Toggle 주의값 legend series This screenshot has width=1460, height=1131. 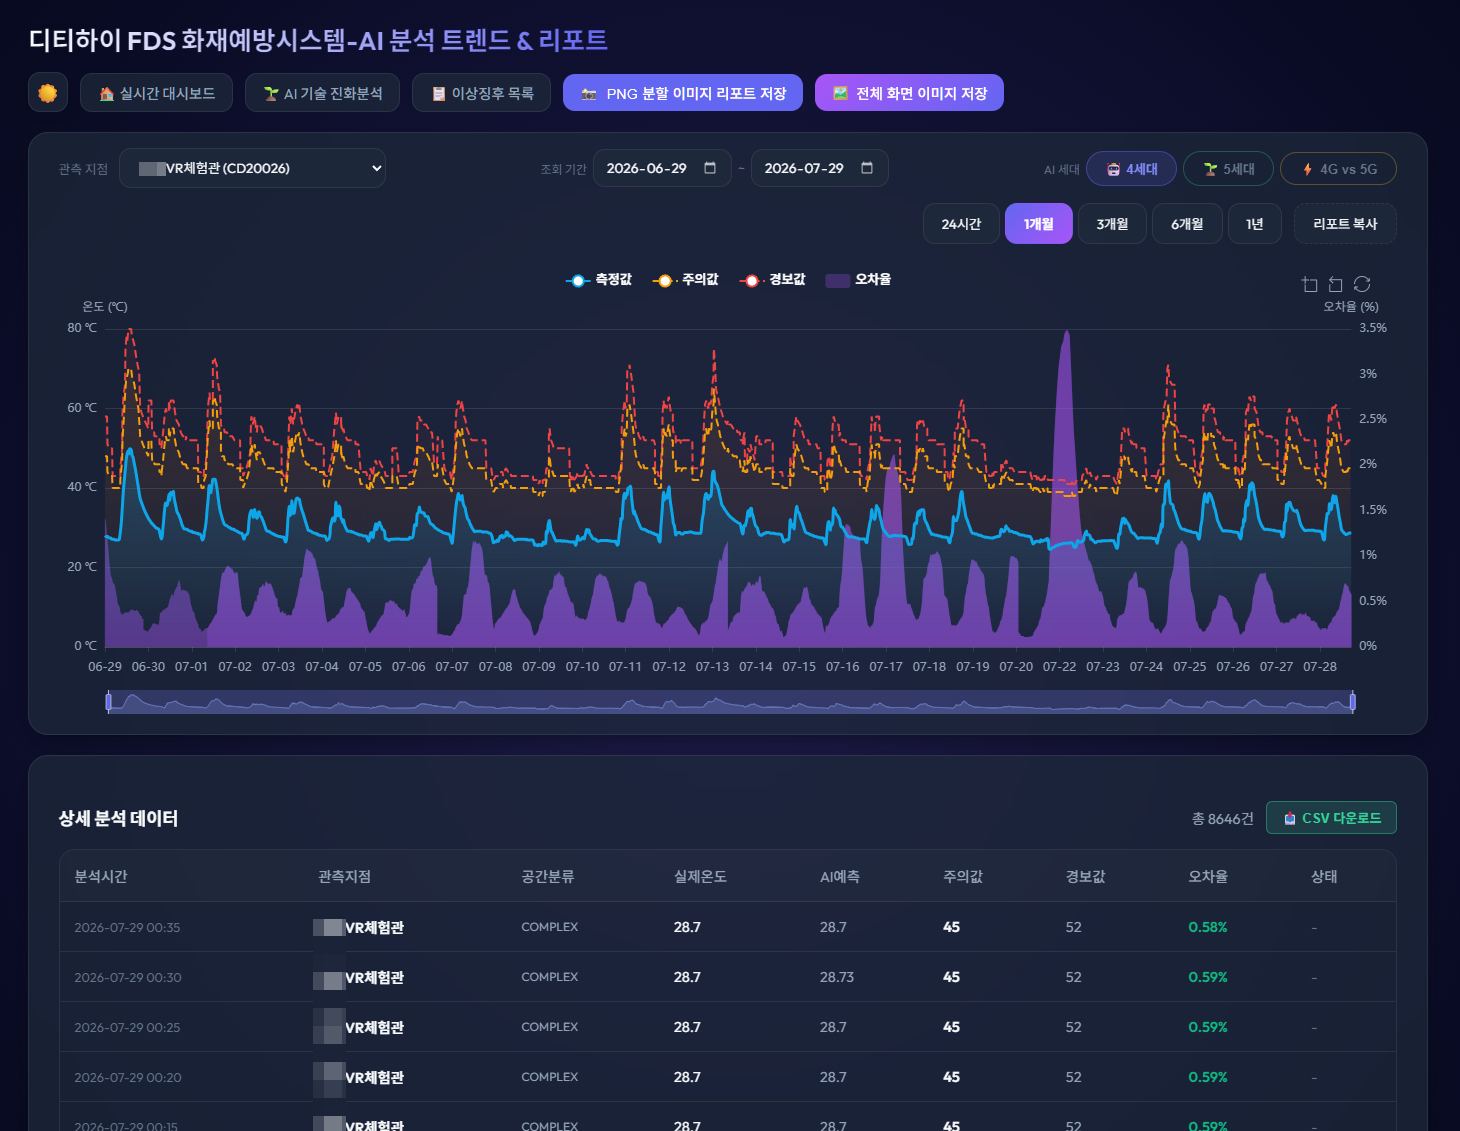click(685, 280)
